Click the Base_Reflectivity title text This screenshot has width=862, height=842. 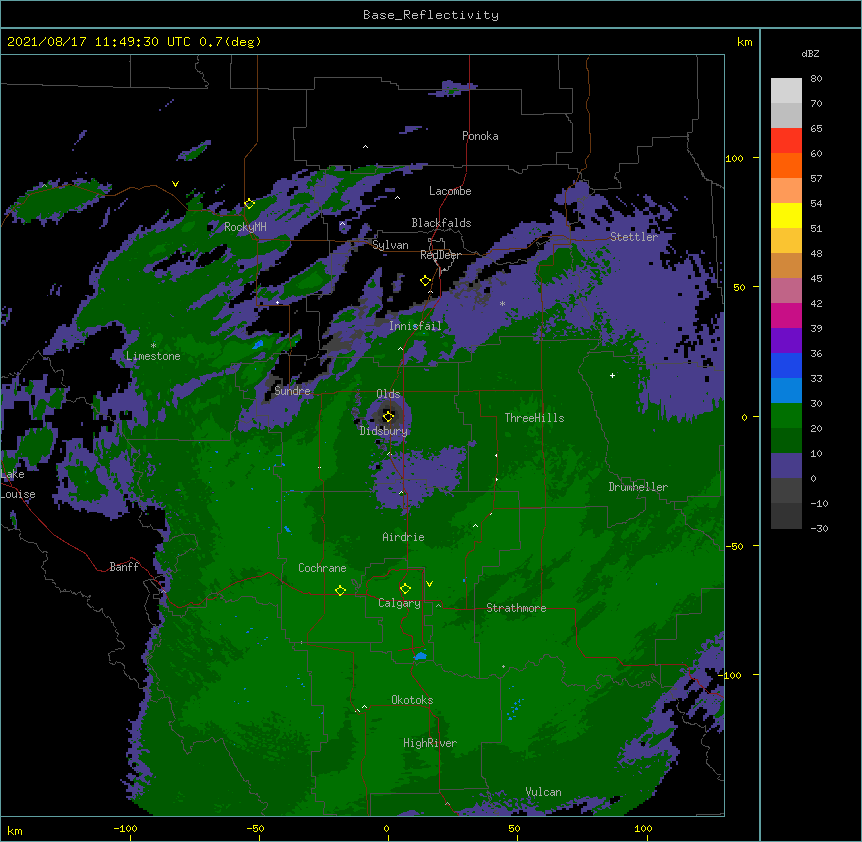tap(431, 15)
